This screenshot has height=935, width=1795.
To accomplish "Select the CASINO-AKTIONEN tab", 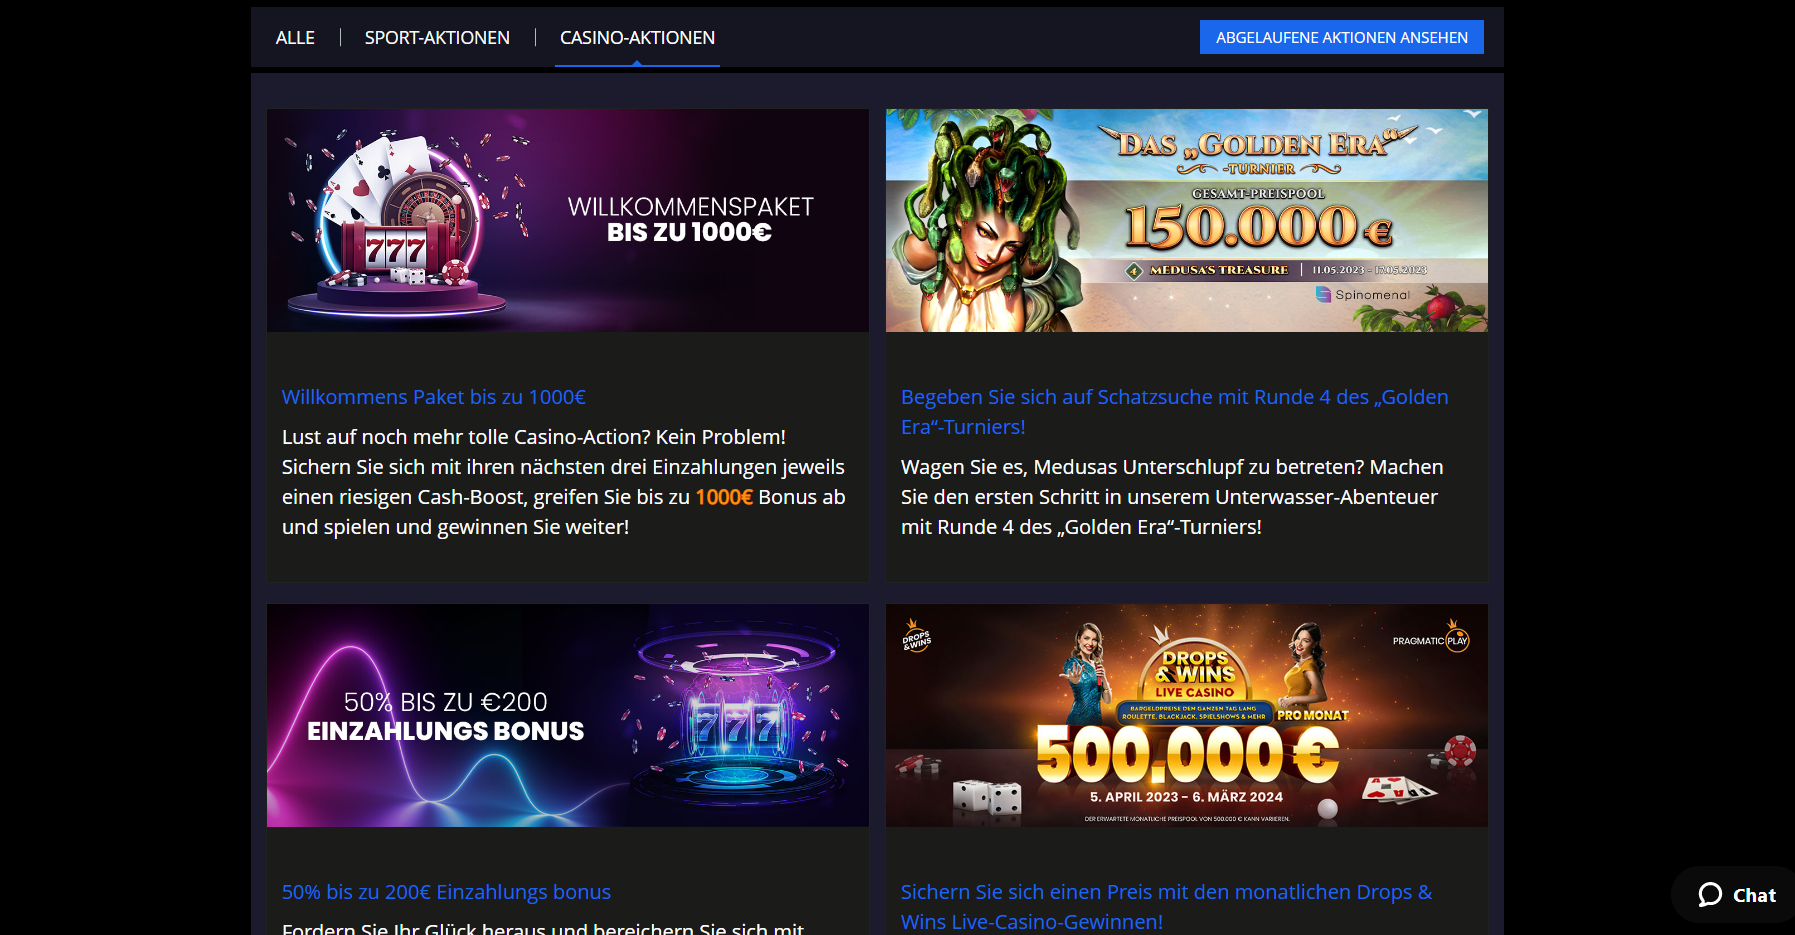I will click(x=637, y=38).
